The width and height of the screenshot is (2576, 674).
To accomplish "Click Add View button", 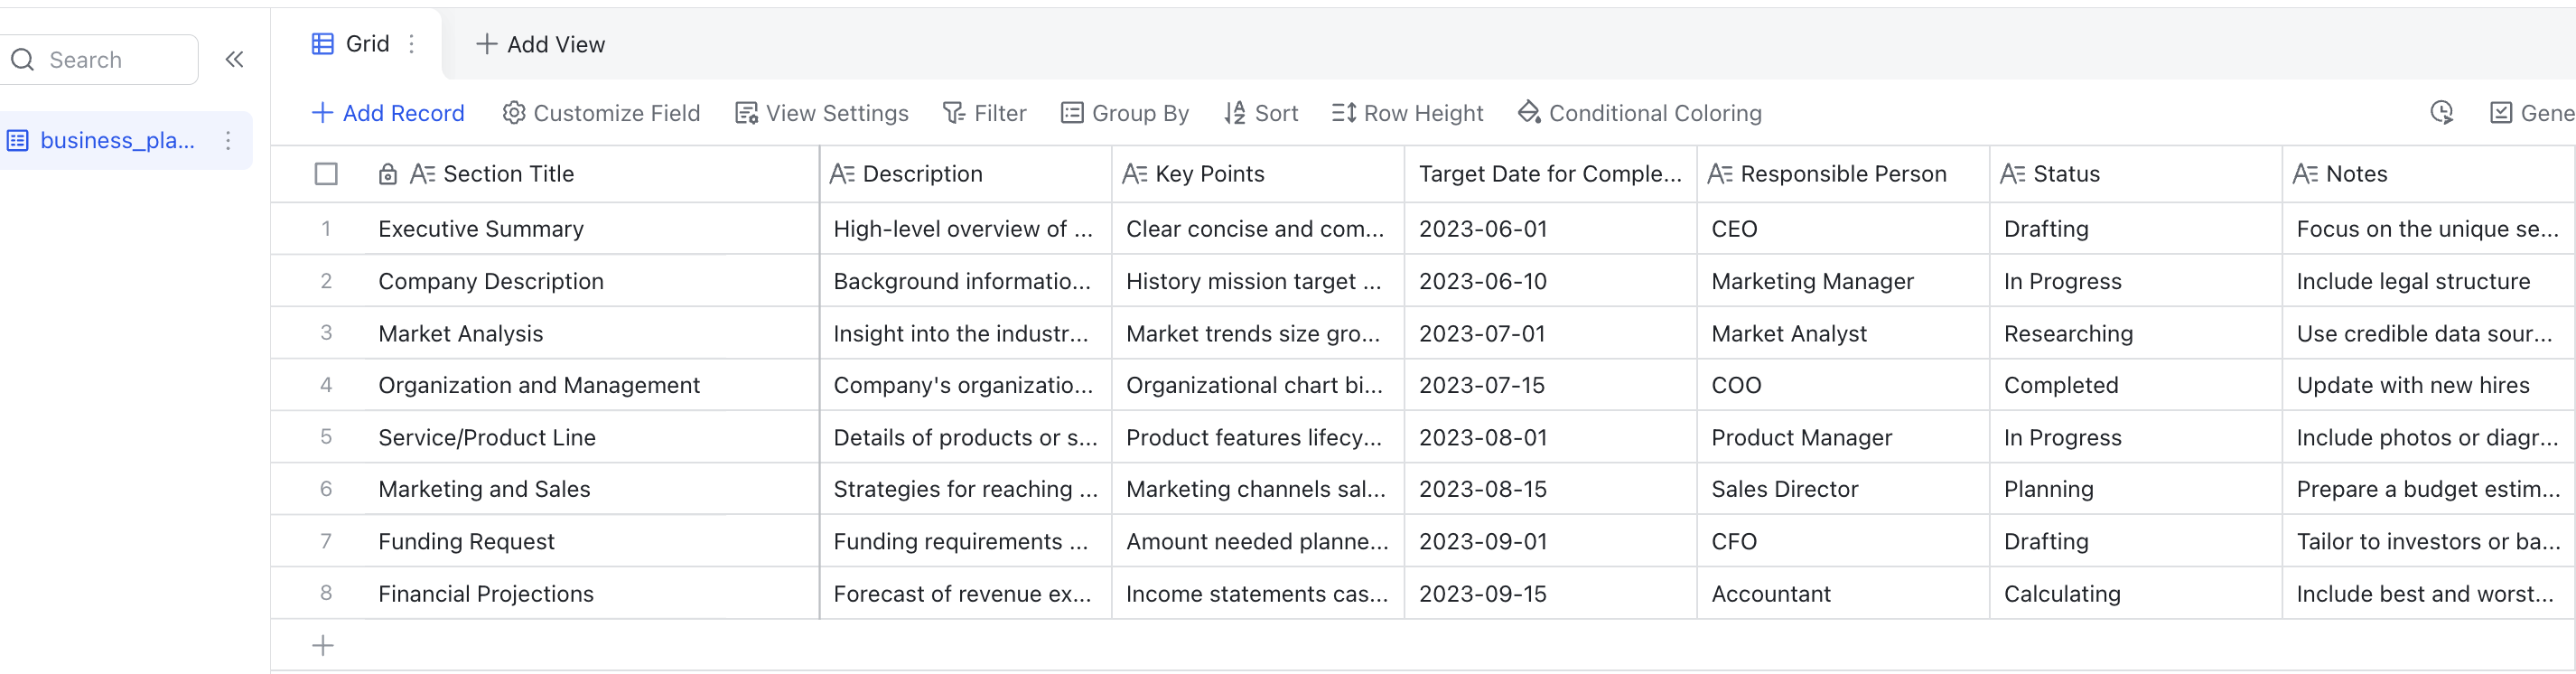I will pos(541,44).
